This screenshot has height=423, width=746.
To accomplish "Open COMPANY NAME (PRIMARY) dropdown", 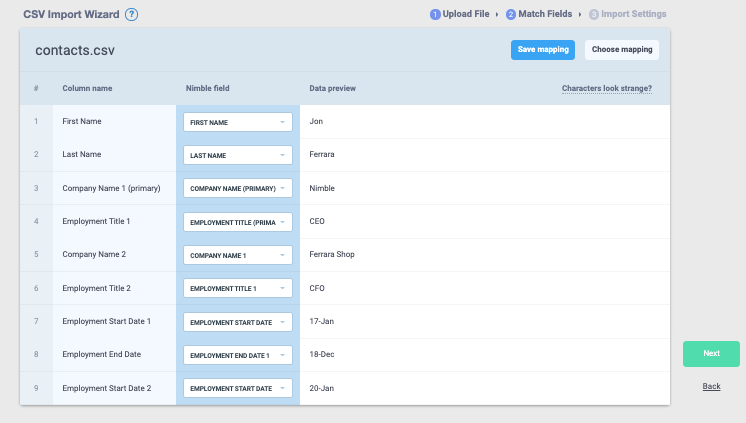I will (x=238, y=188).
